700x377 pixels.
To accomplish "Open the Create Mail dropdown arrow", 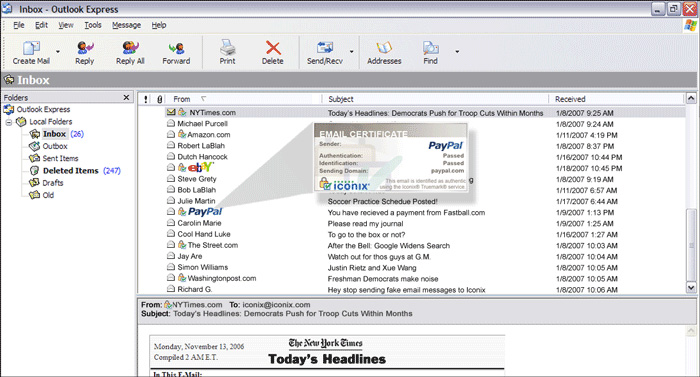I will 58,52.
